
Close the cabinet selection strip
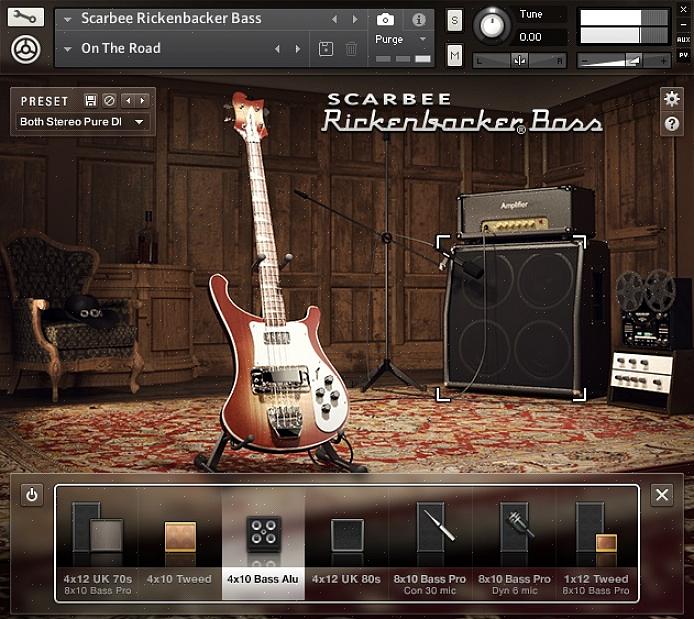pyautogui.click(x=662, y=495)
